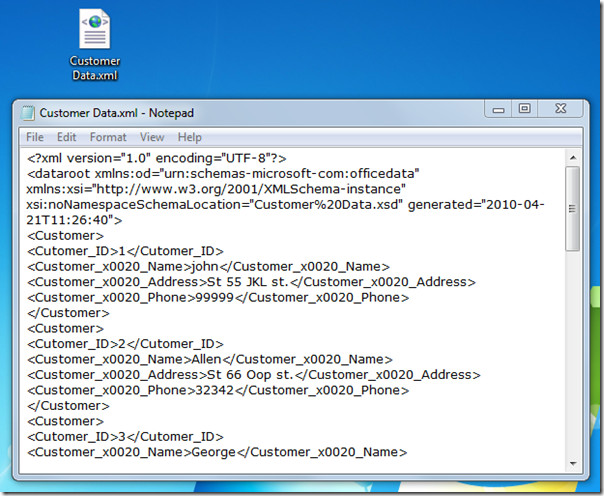The height and width of the screenshot is (496, 604).
Task: Click the Cutomer_ID 3 line
Action: click(125, 437)
